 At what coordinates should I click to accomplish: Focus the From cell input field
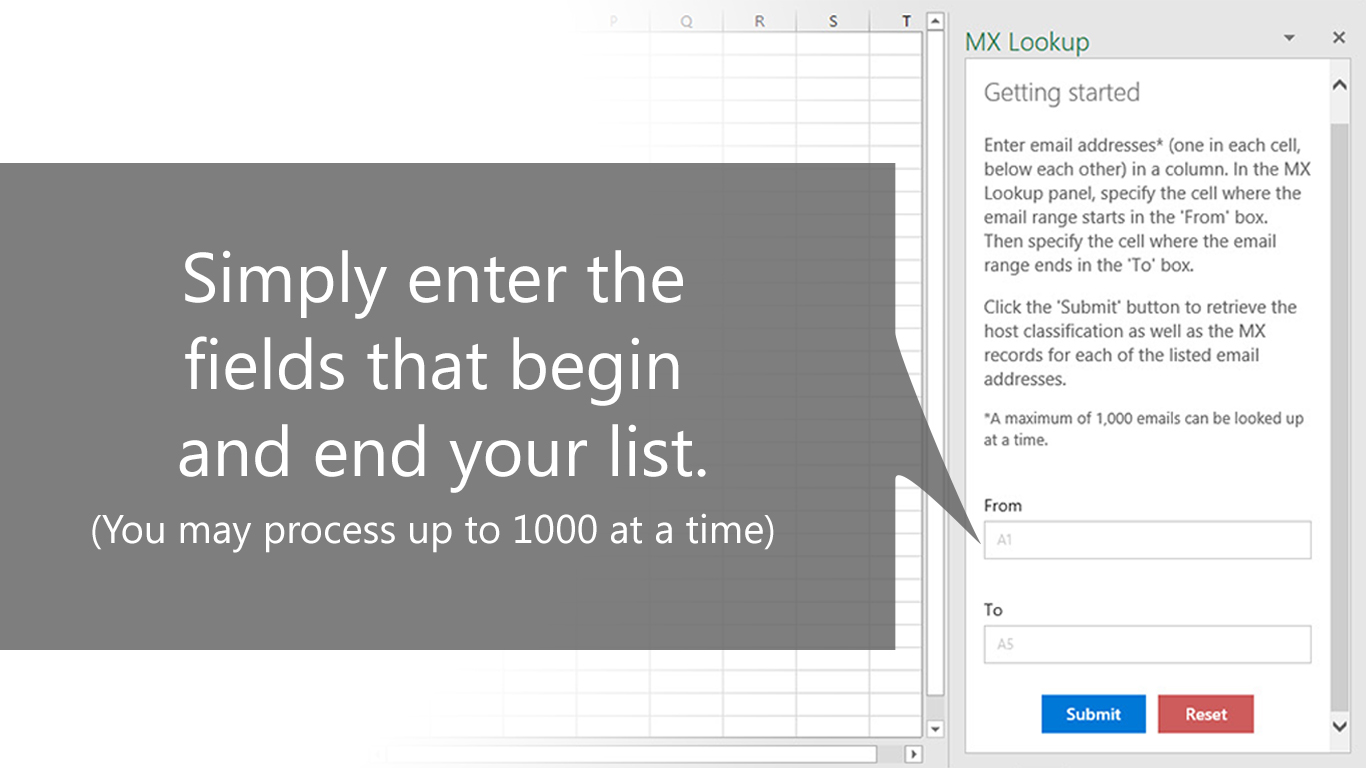[1147, 540]
